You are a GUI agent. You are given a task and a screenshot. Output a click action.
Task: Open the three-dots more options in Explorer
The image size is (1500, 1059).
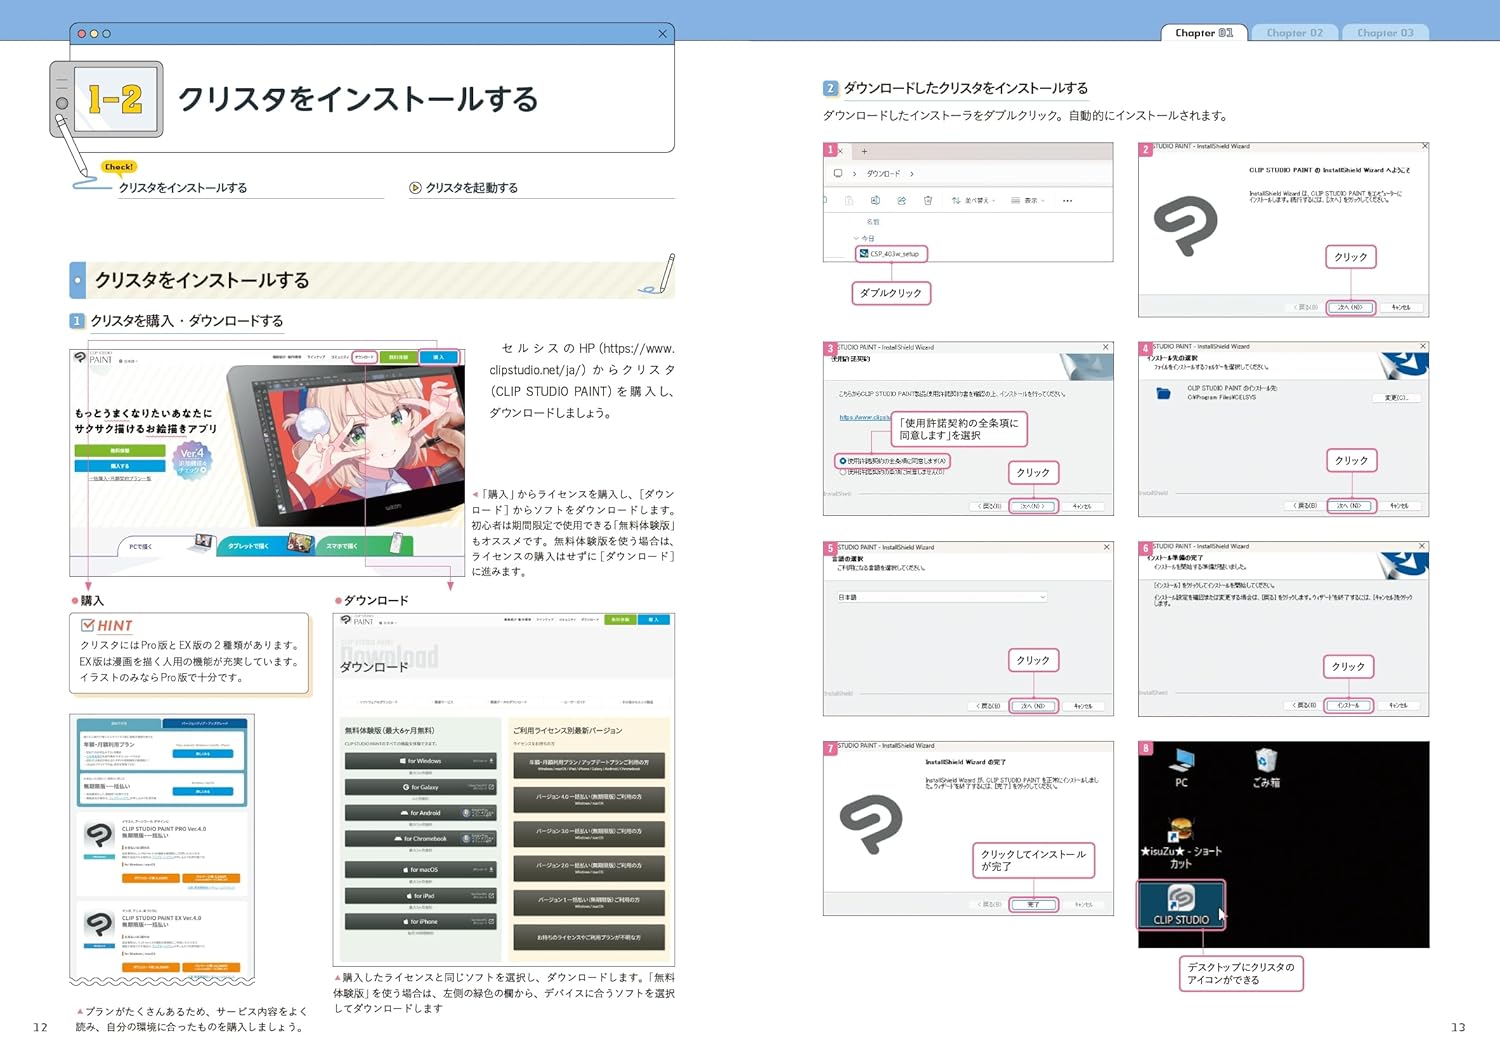click(1067, 201)
